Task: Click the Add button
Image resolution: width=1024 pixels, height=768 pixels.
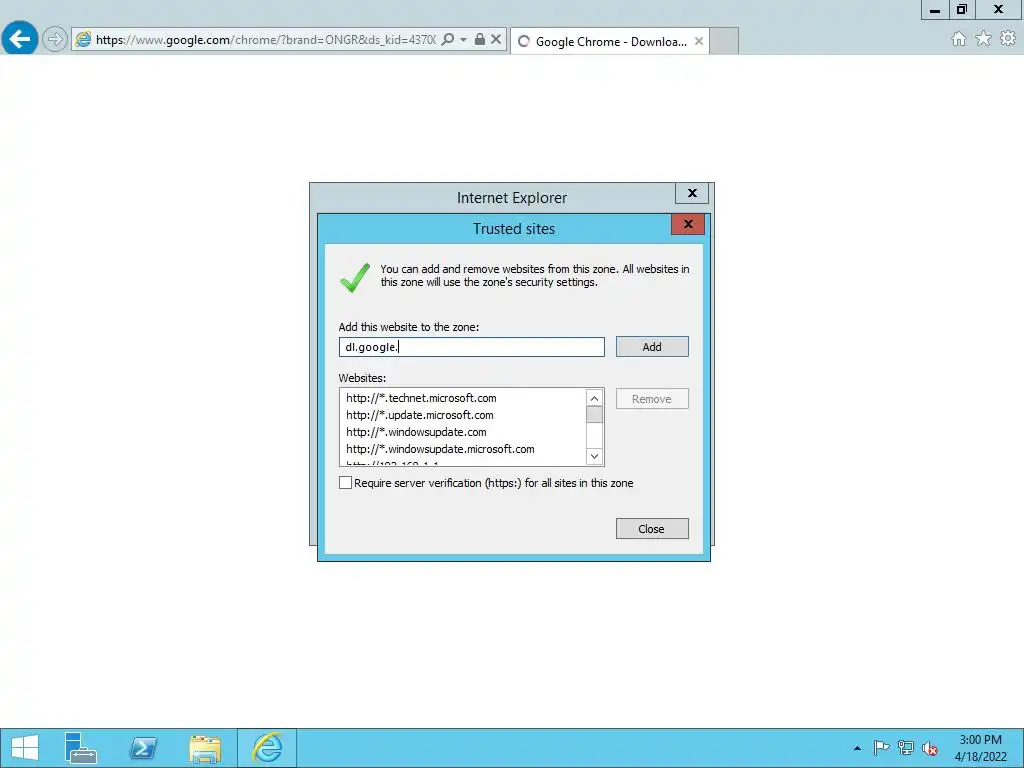Action: (x=652, y=347)
